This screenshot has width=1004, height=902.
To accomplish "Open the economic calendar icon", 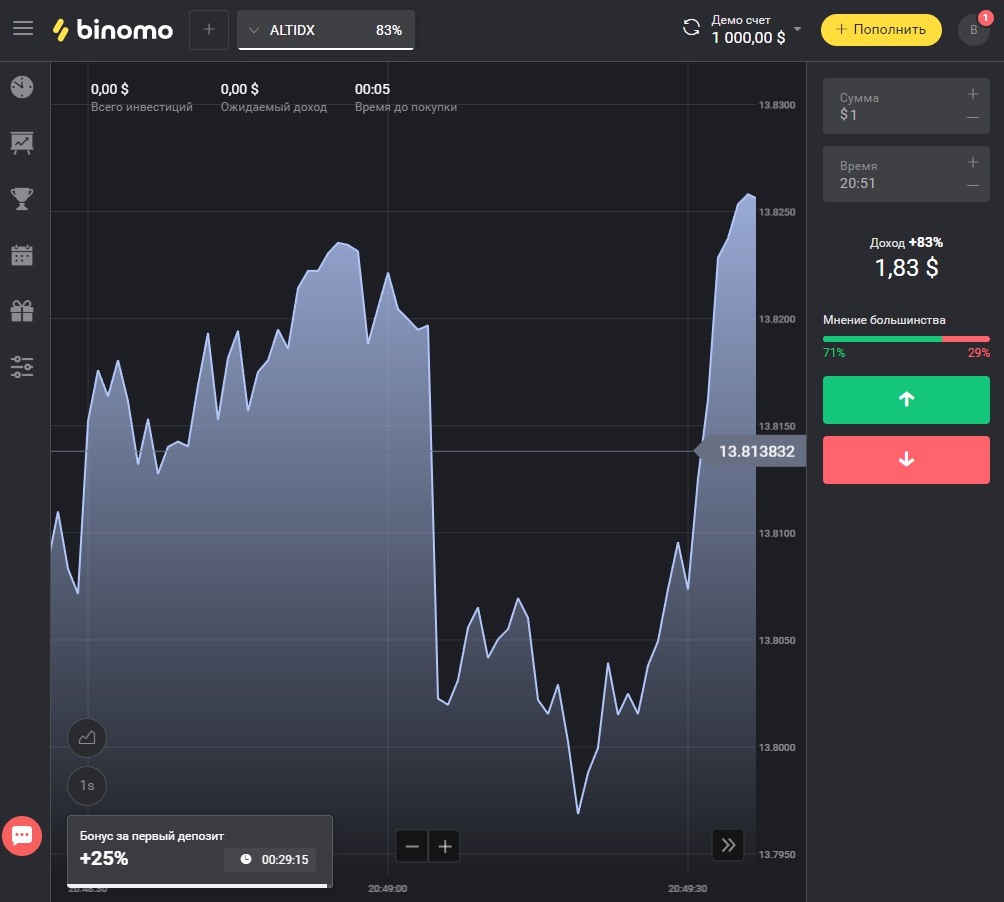I will (x=22, y=255).
